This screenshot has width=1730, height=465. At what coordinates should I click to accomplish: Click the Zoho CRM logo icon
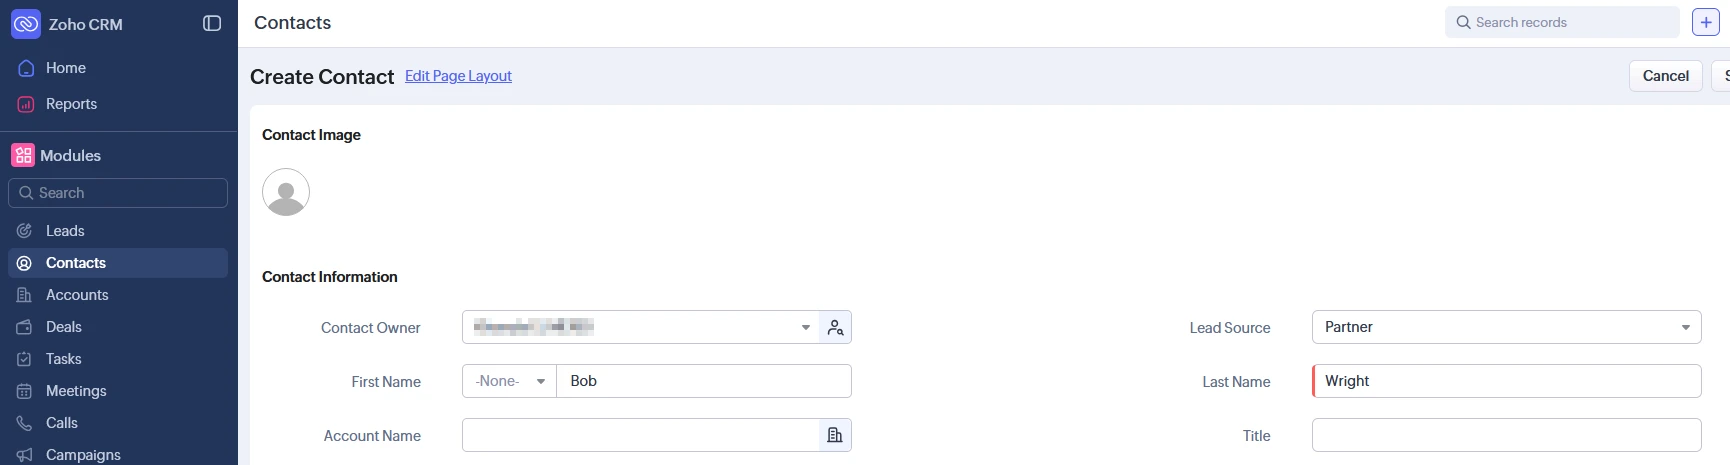coord(26,24)
